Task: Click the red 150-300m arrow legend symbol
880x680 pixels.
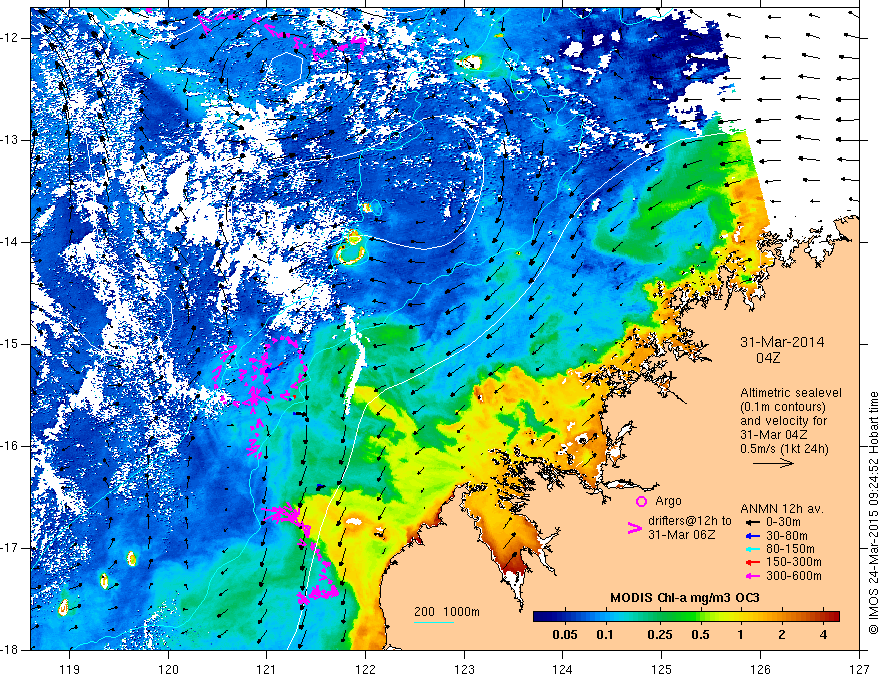Action: click(x=751, y=562)
